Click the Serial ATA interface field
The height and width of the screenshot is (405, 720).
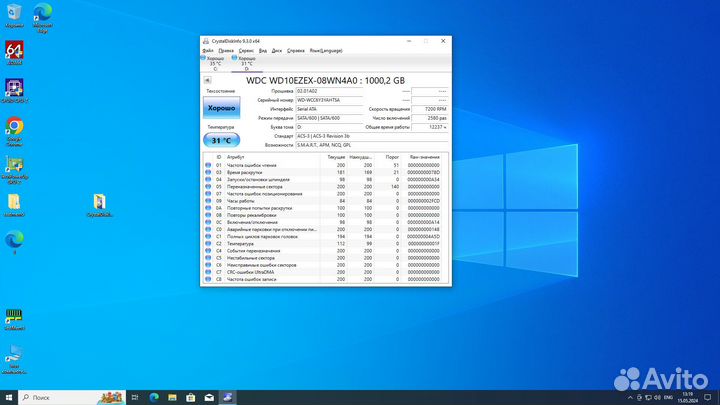[x=329, y=109]
